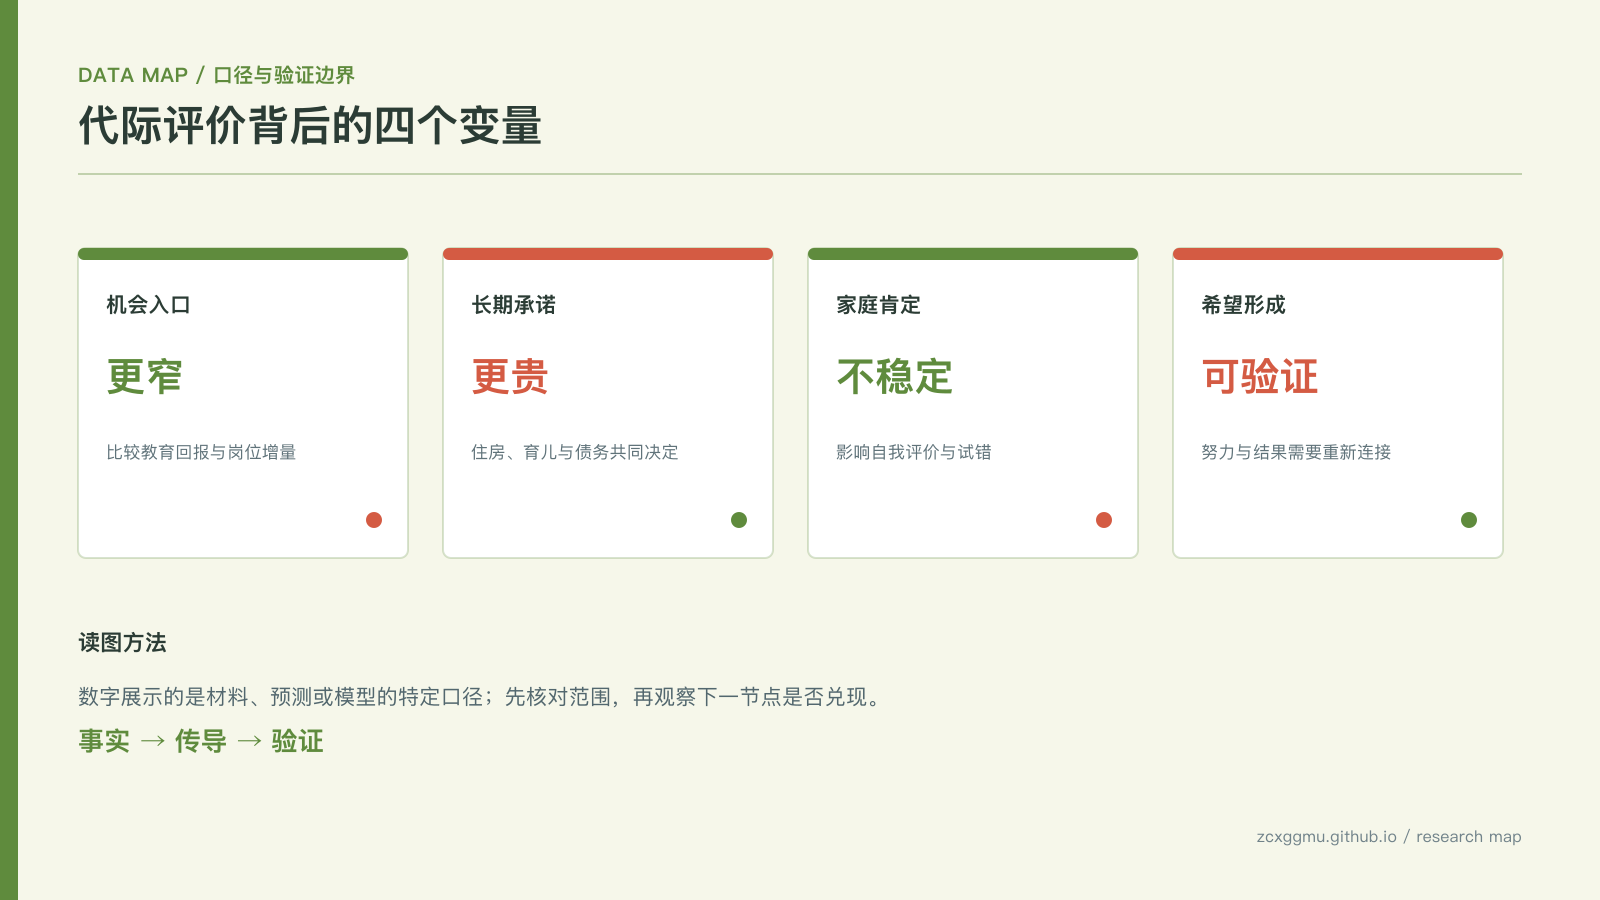Click the zcxggmu.github.io / research map footer

[1389, 837]
